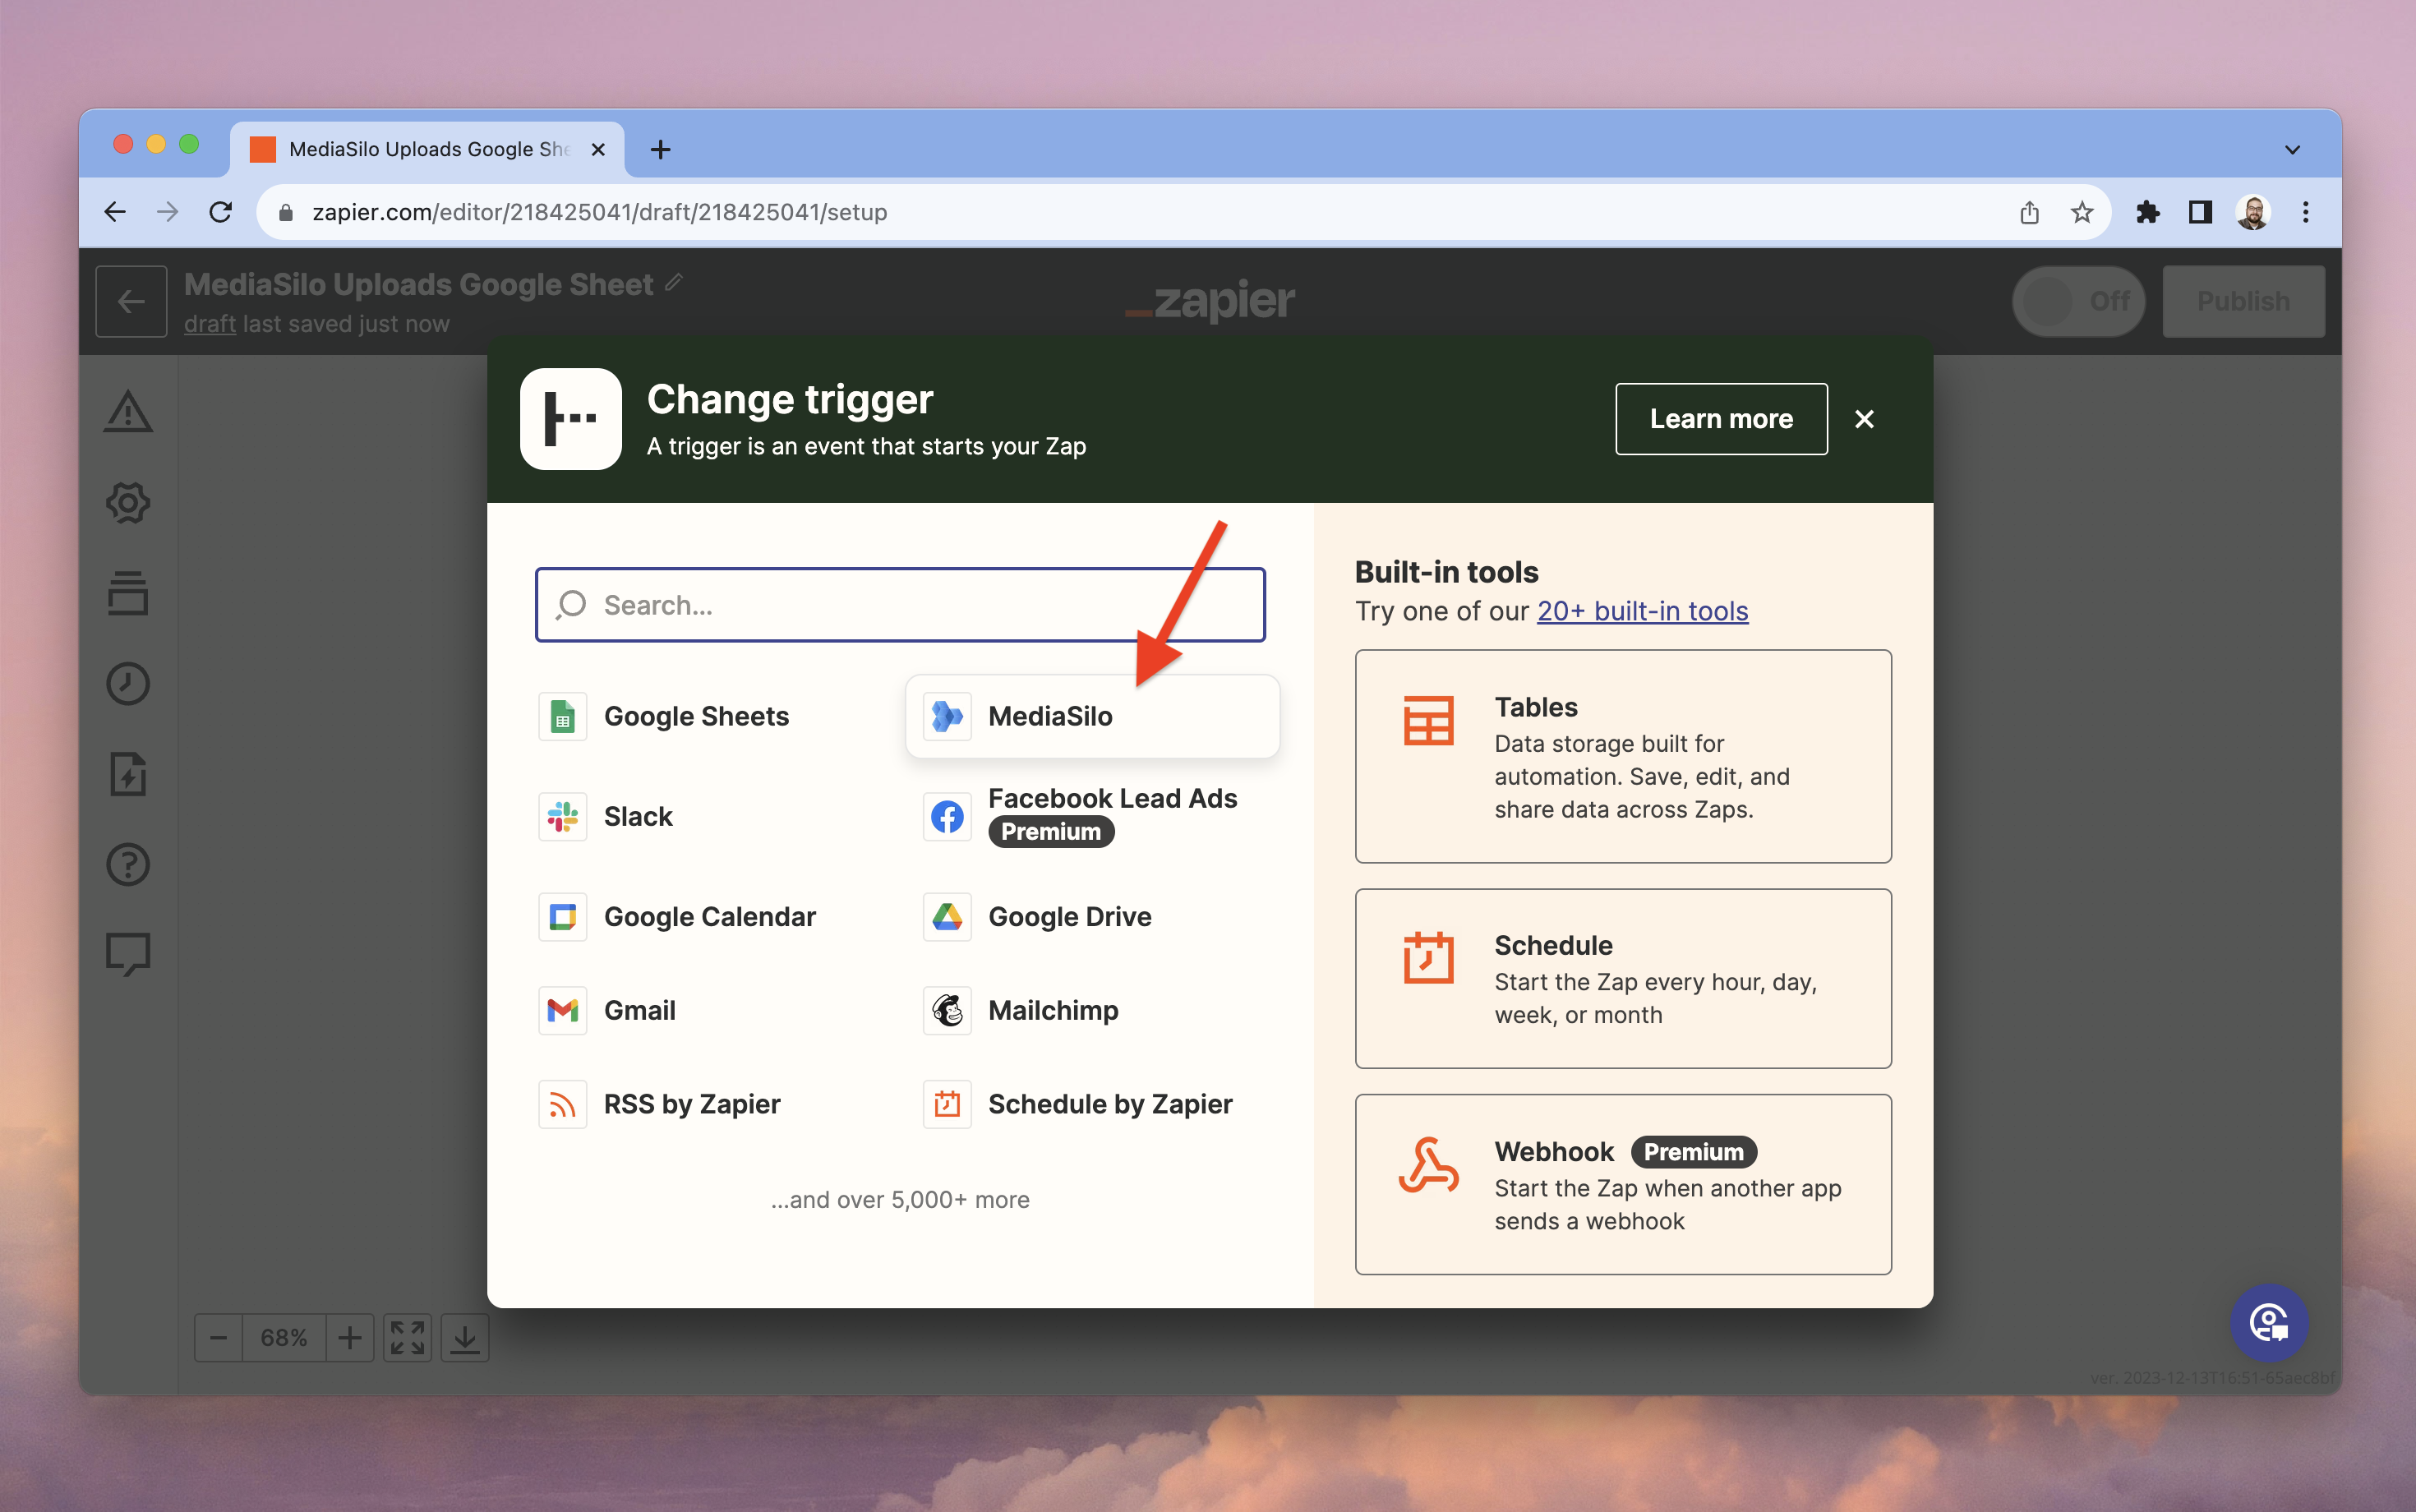Open browser extensions puzzle icon
This screenshot has height=1512, width=2416.
tap(2147, 212)
